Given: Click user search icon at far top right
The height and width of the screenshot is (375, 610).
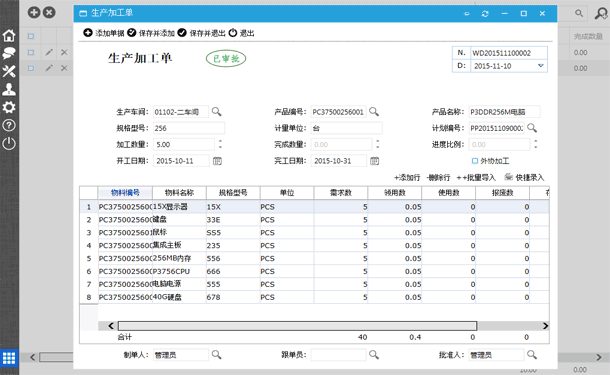Looking at the screenshot, I should coord(601,13).
